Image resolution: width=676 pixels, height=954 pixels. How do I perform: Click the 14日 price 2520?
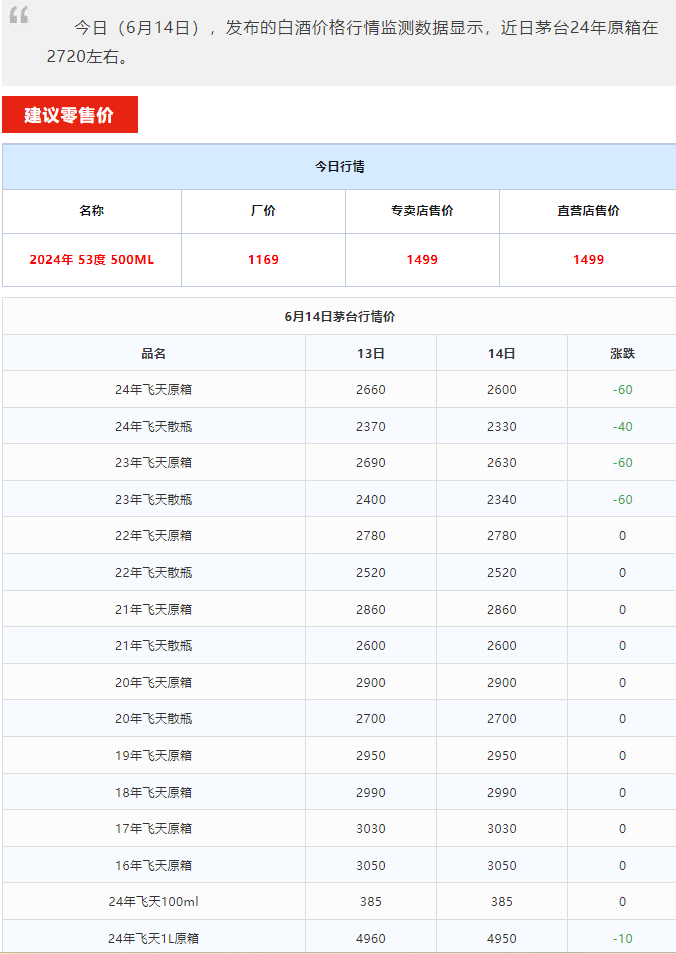[x=501, y=573]
